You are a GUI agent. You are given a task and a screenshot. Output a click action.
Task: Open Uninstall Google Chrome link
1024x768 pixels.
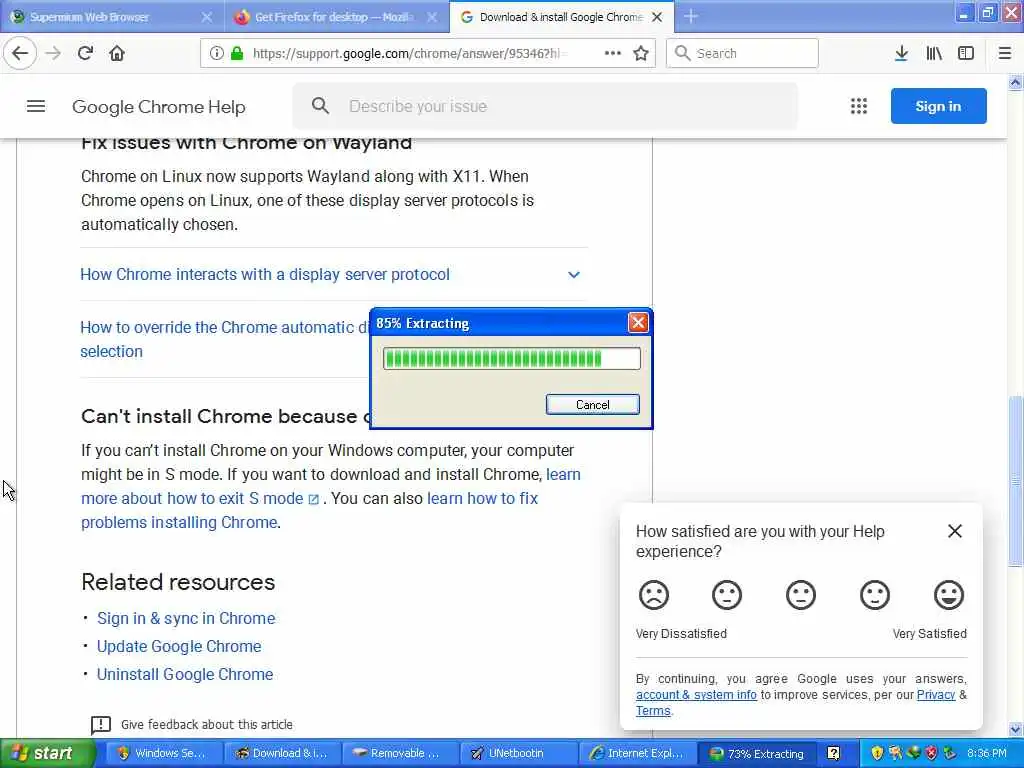point(185,675)
